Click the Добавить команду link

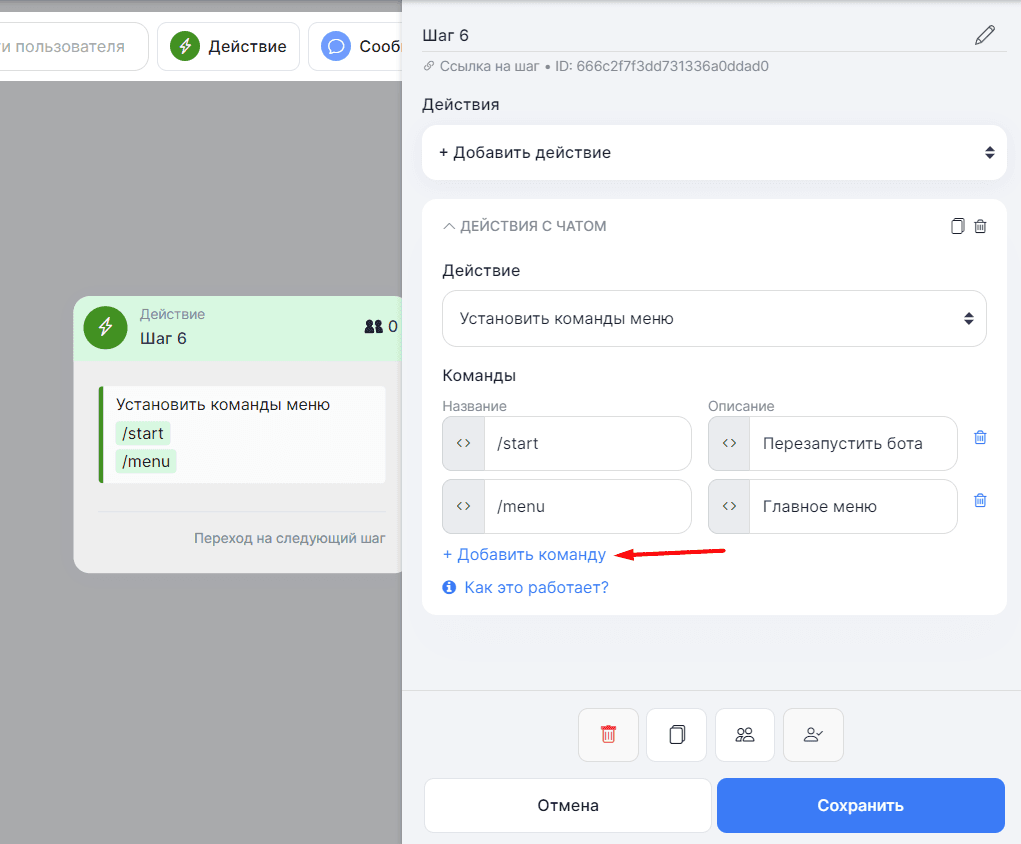(524, 554)
